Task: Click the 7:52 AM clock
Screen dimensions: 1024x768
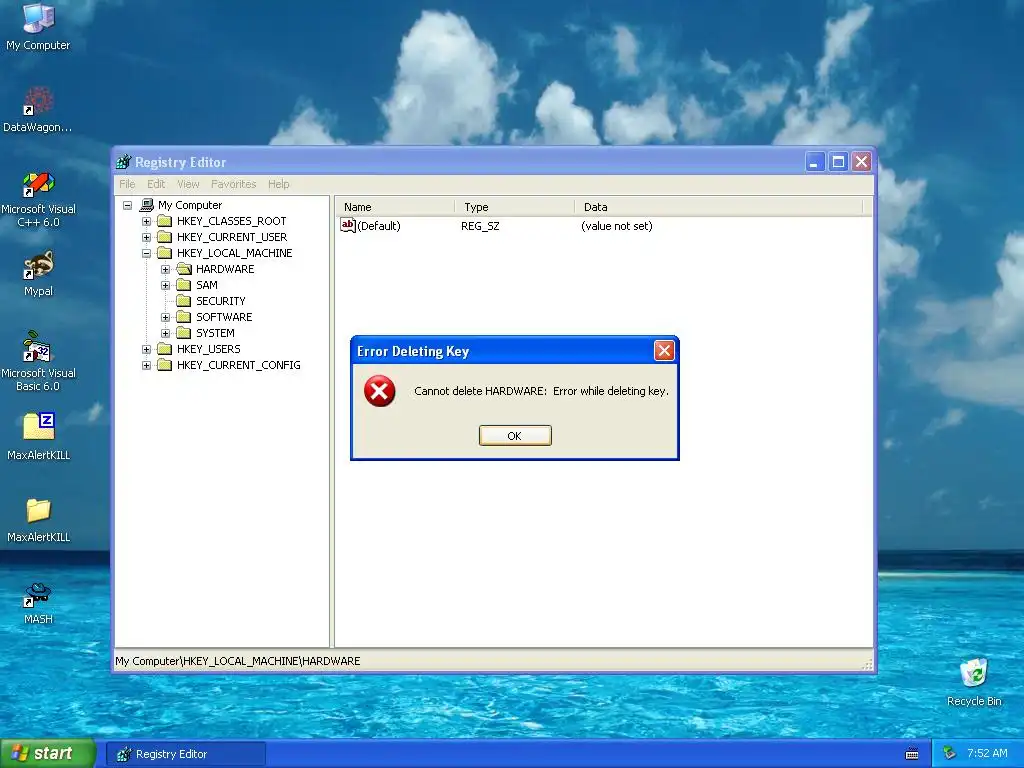Action: [987, 753]
